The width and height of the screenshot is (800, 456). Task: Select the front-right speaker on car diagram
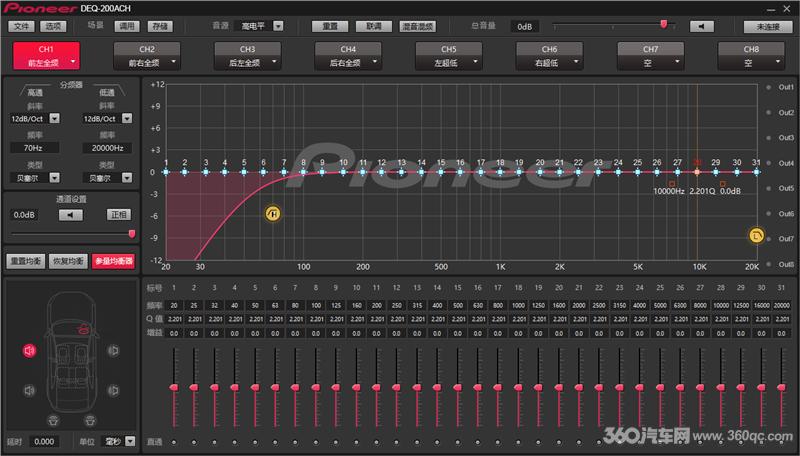click(113, 350)
